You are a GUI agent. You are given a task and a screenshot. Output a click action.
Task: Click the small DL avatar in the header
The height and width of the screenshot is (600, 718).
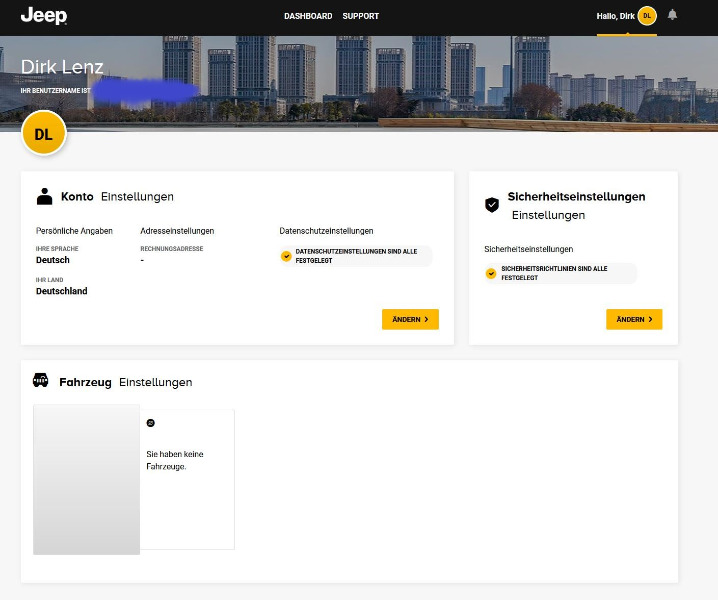click(647, 16)
